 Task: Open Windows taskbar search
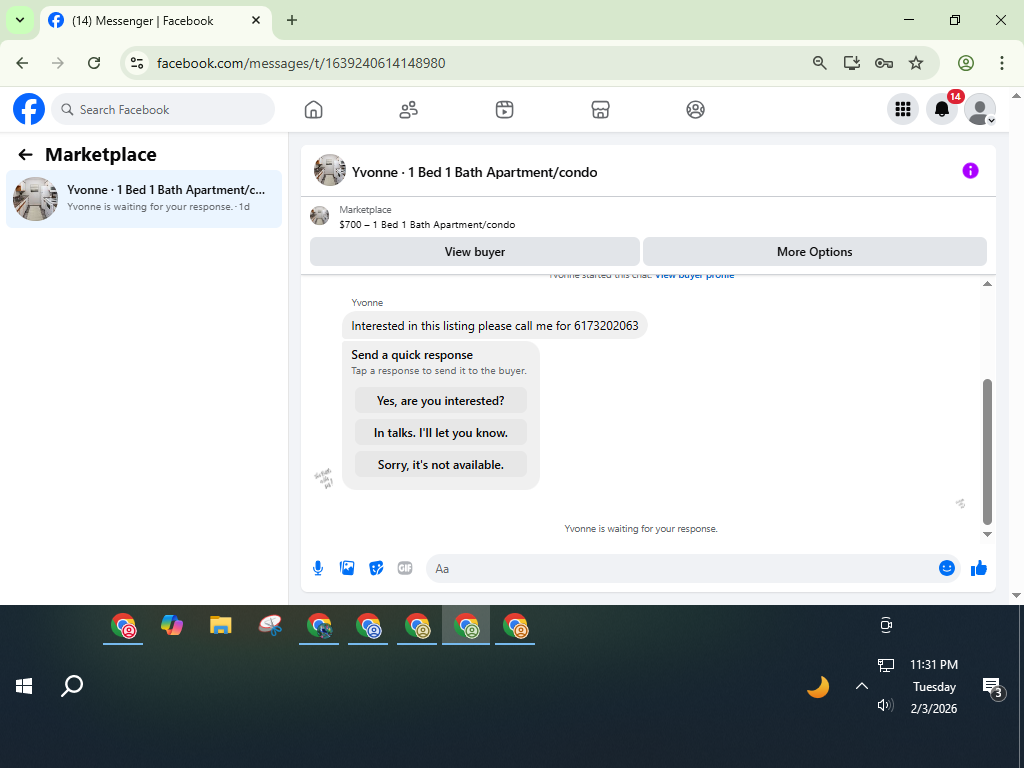[72, 686]
